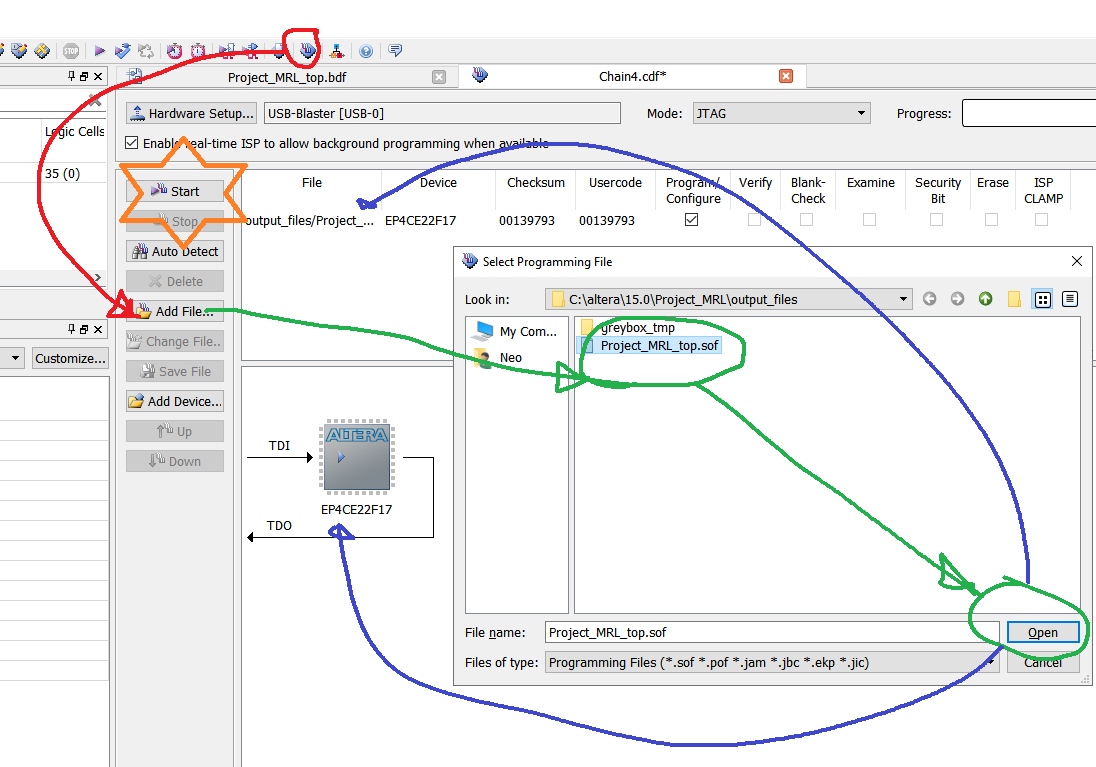Image resolution: width=1096 pixels, height=767 pixels.
Task: Go up one folder with the green arrow
Action: coord(986,299)
